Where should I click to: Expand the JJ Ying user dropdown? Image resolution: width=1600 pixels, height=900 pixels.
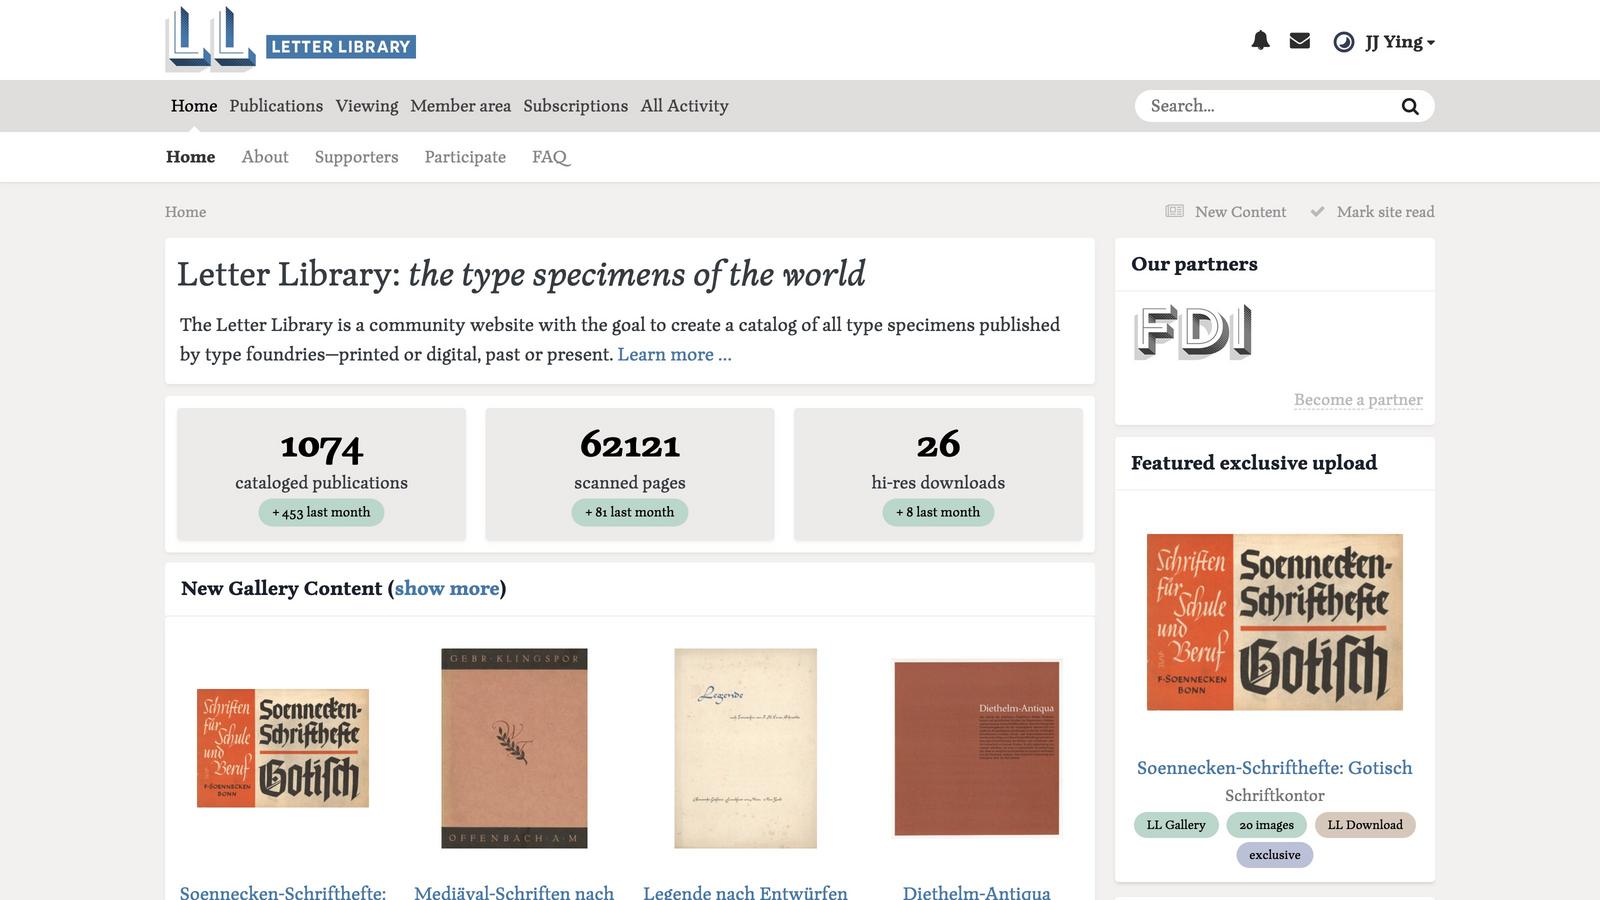pos(1400,42)
